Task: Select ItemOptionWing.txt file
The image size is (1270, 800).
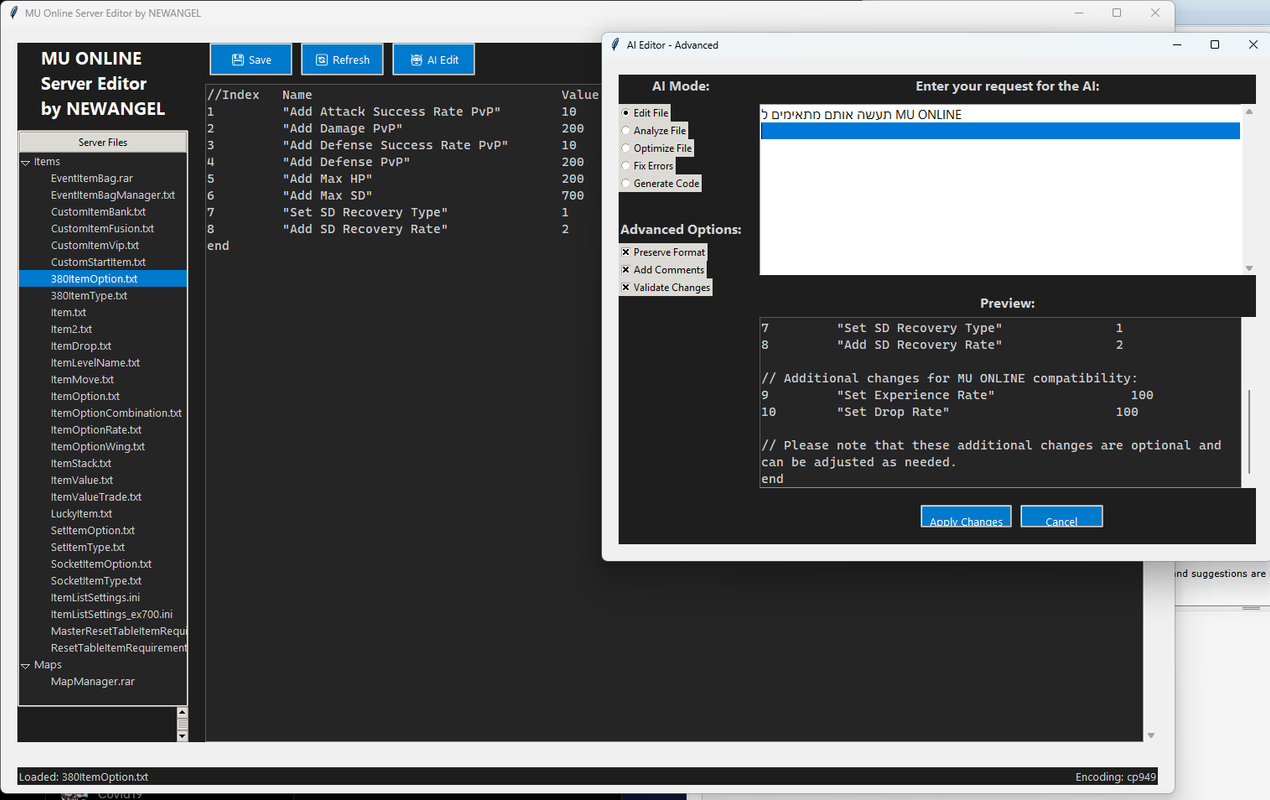Action: tap(98, 447)
